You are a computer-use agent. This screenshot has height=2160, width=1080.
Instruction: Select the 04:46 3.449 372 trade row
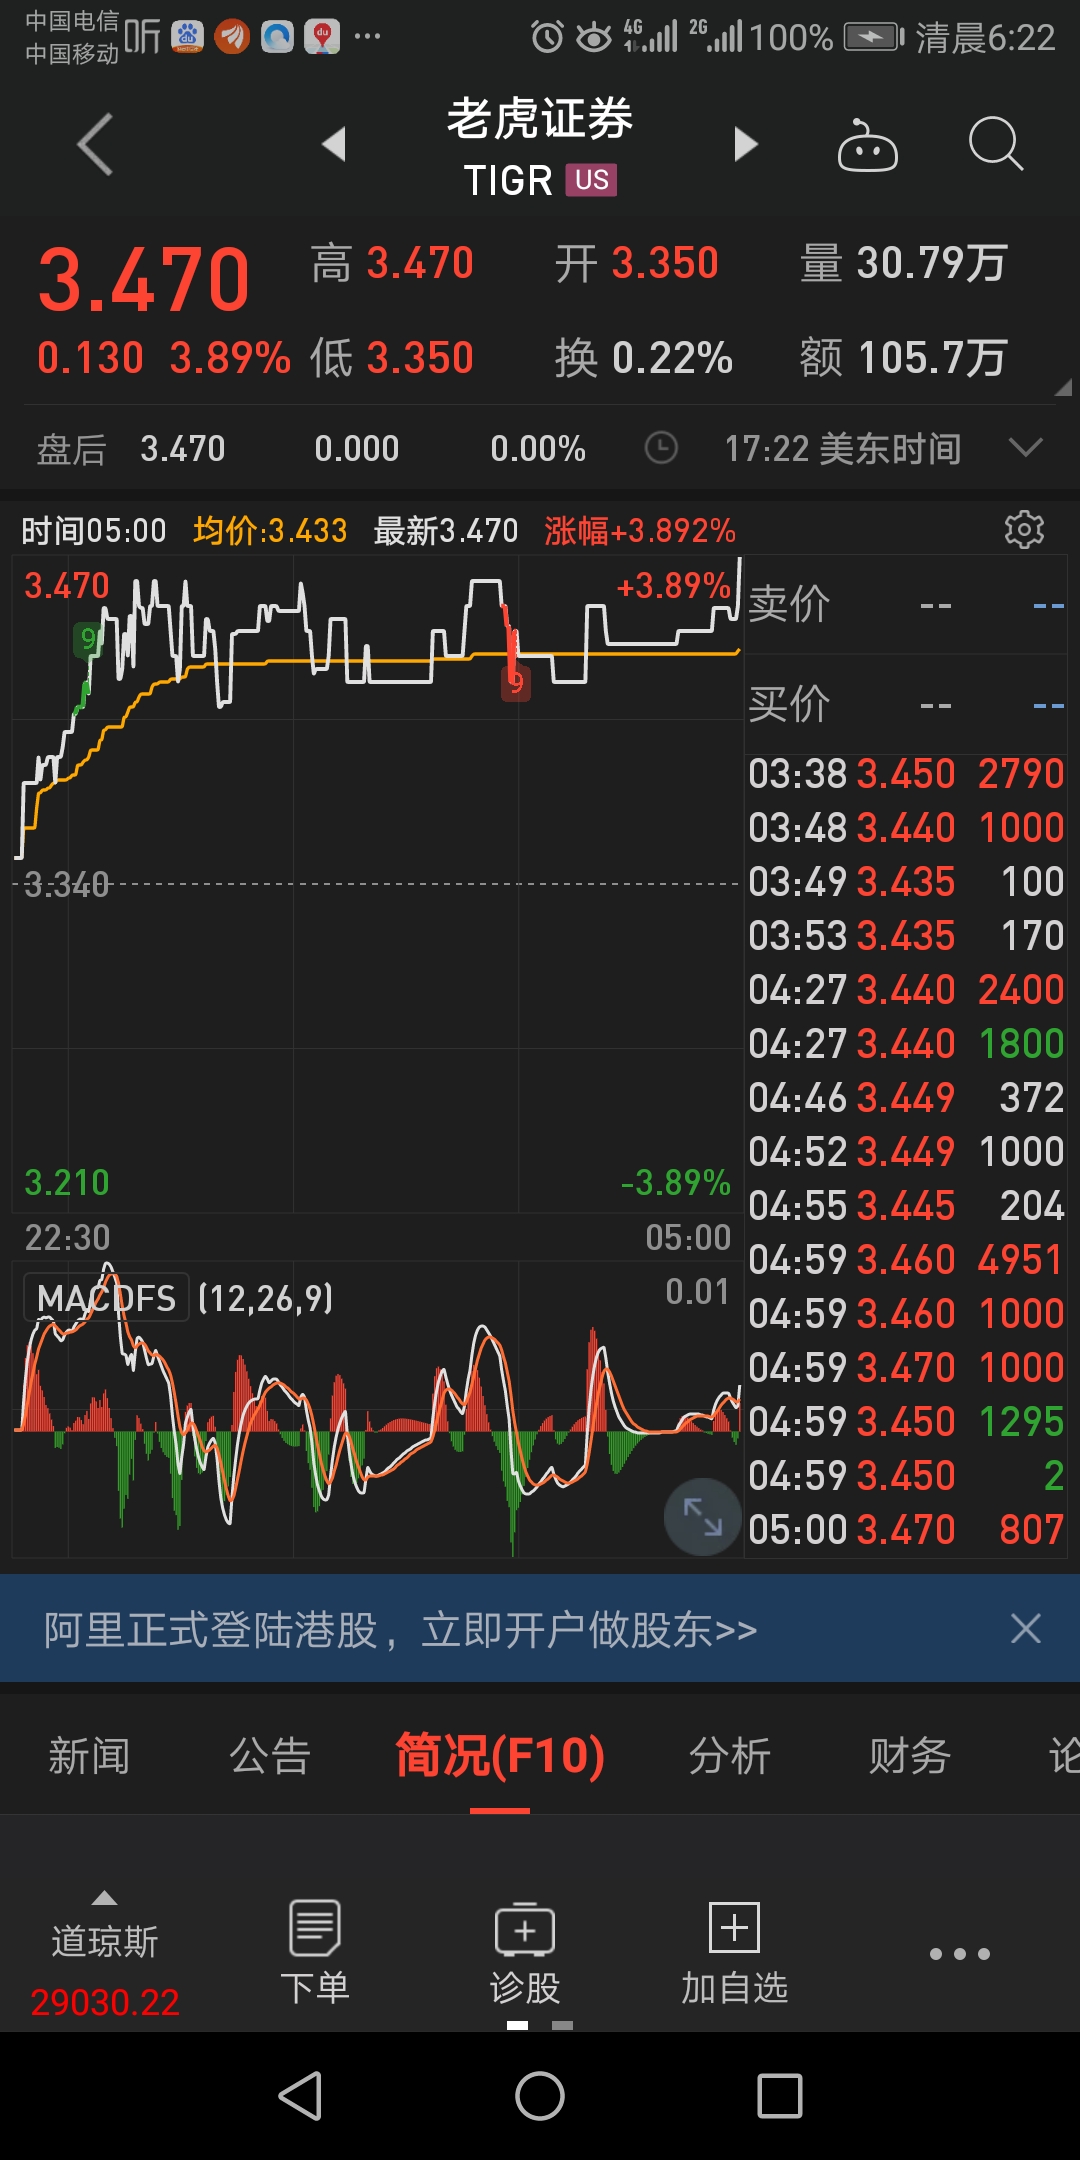click(906, 1098)
